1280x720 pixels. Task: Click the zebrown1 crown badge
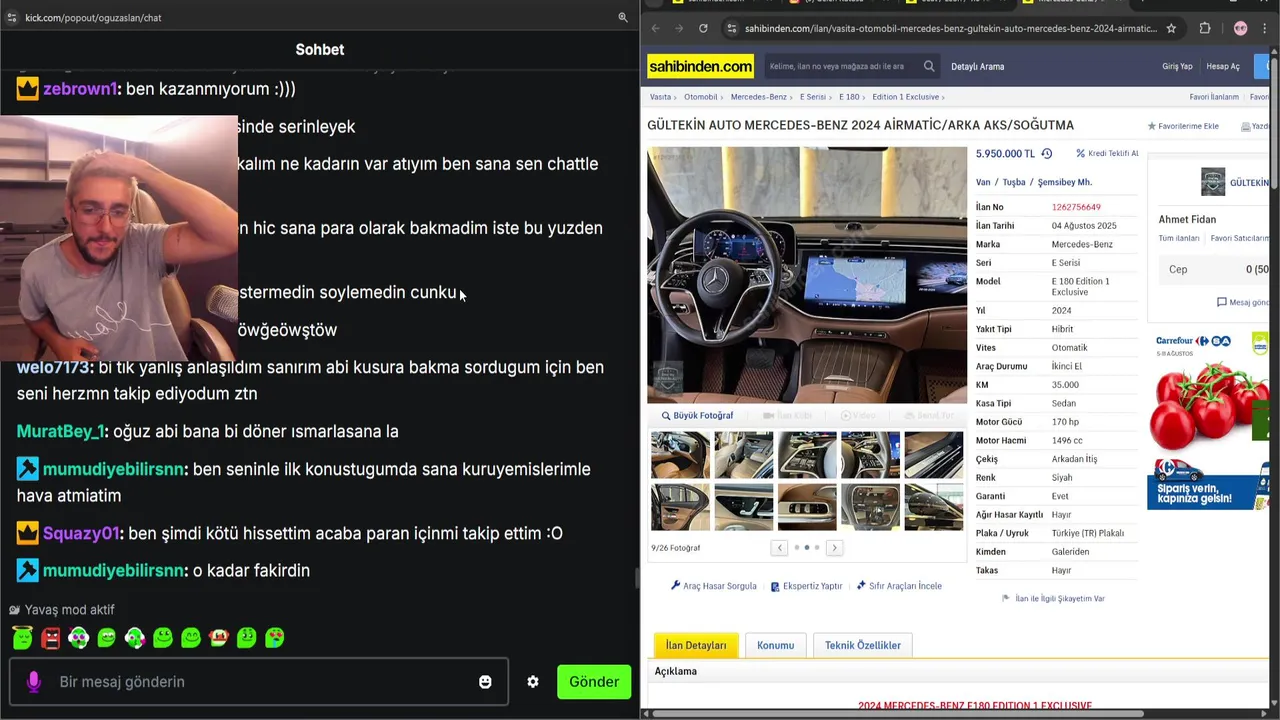27,89
